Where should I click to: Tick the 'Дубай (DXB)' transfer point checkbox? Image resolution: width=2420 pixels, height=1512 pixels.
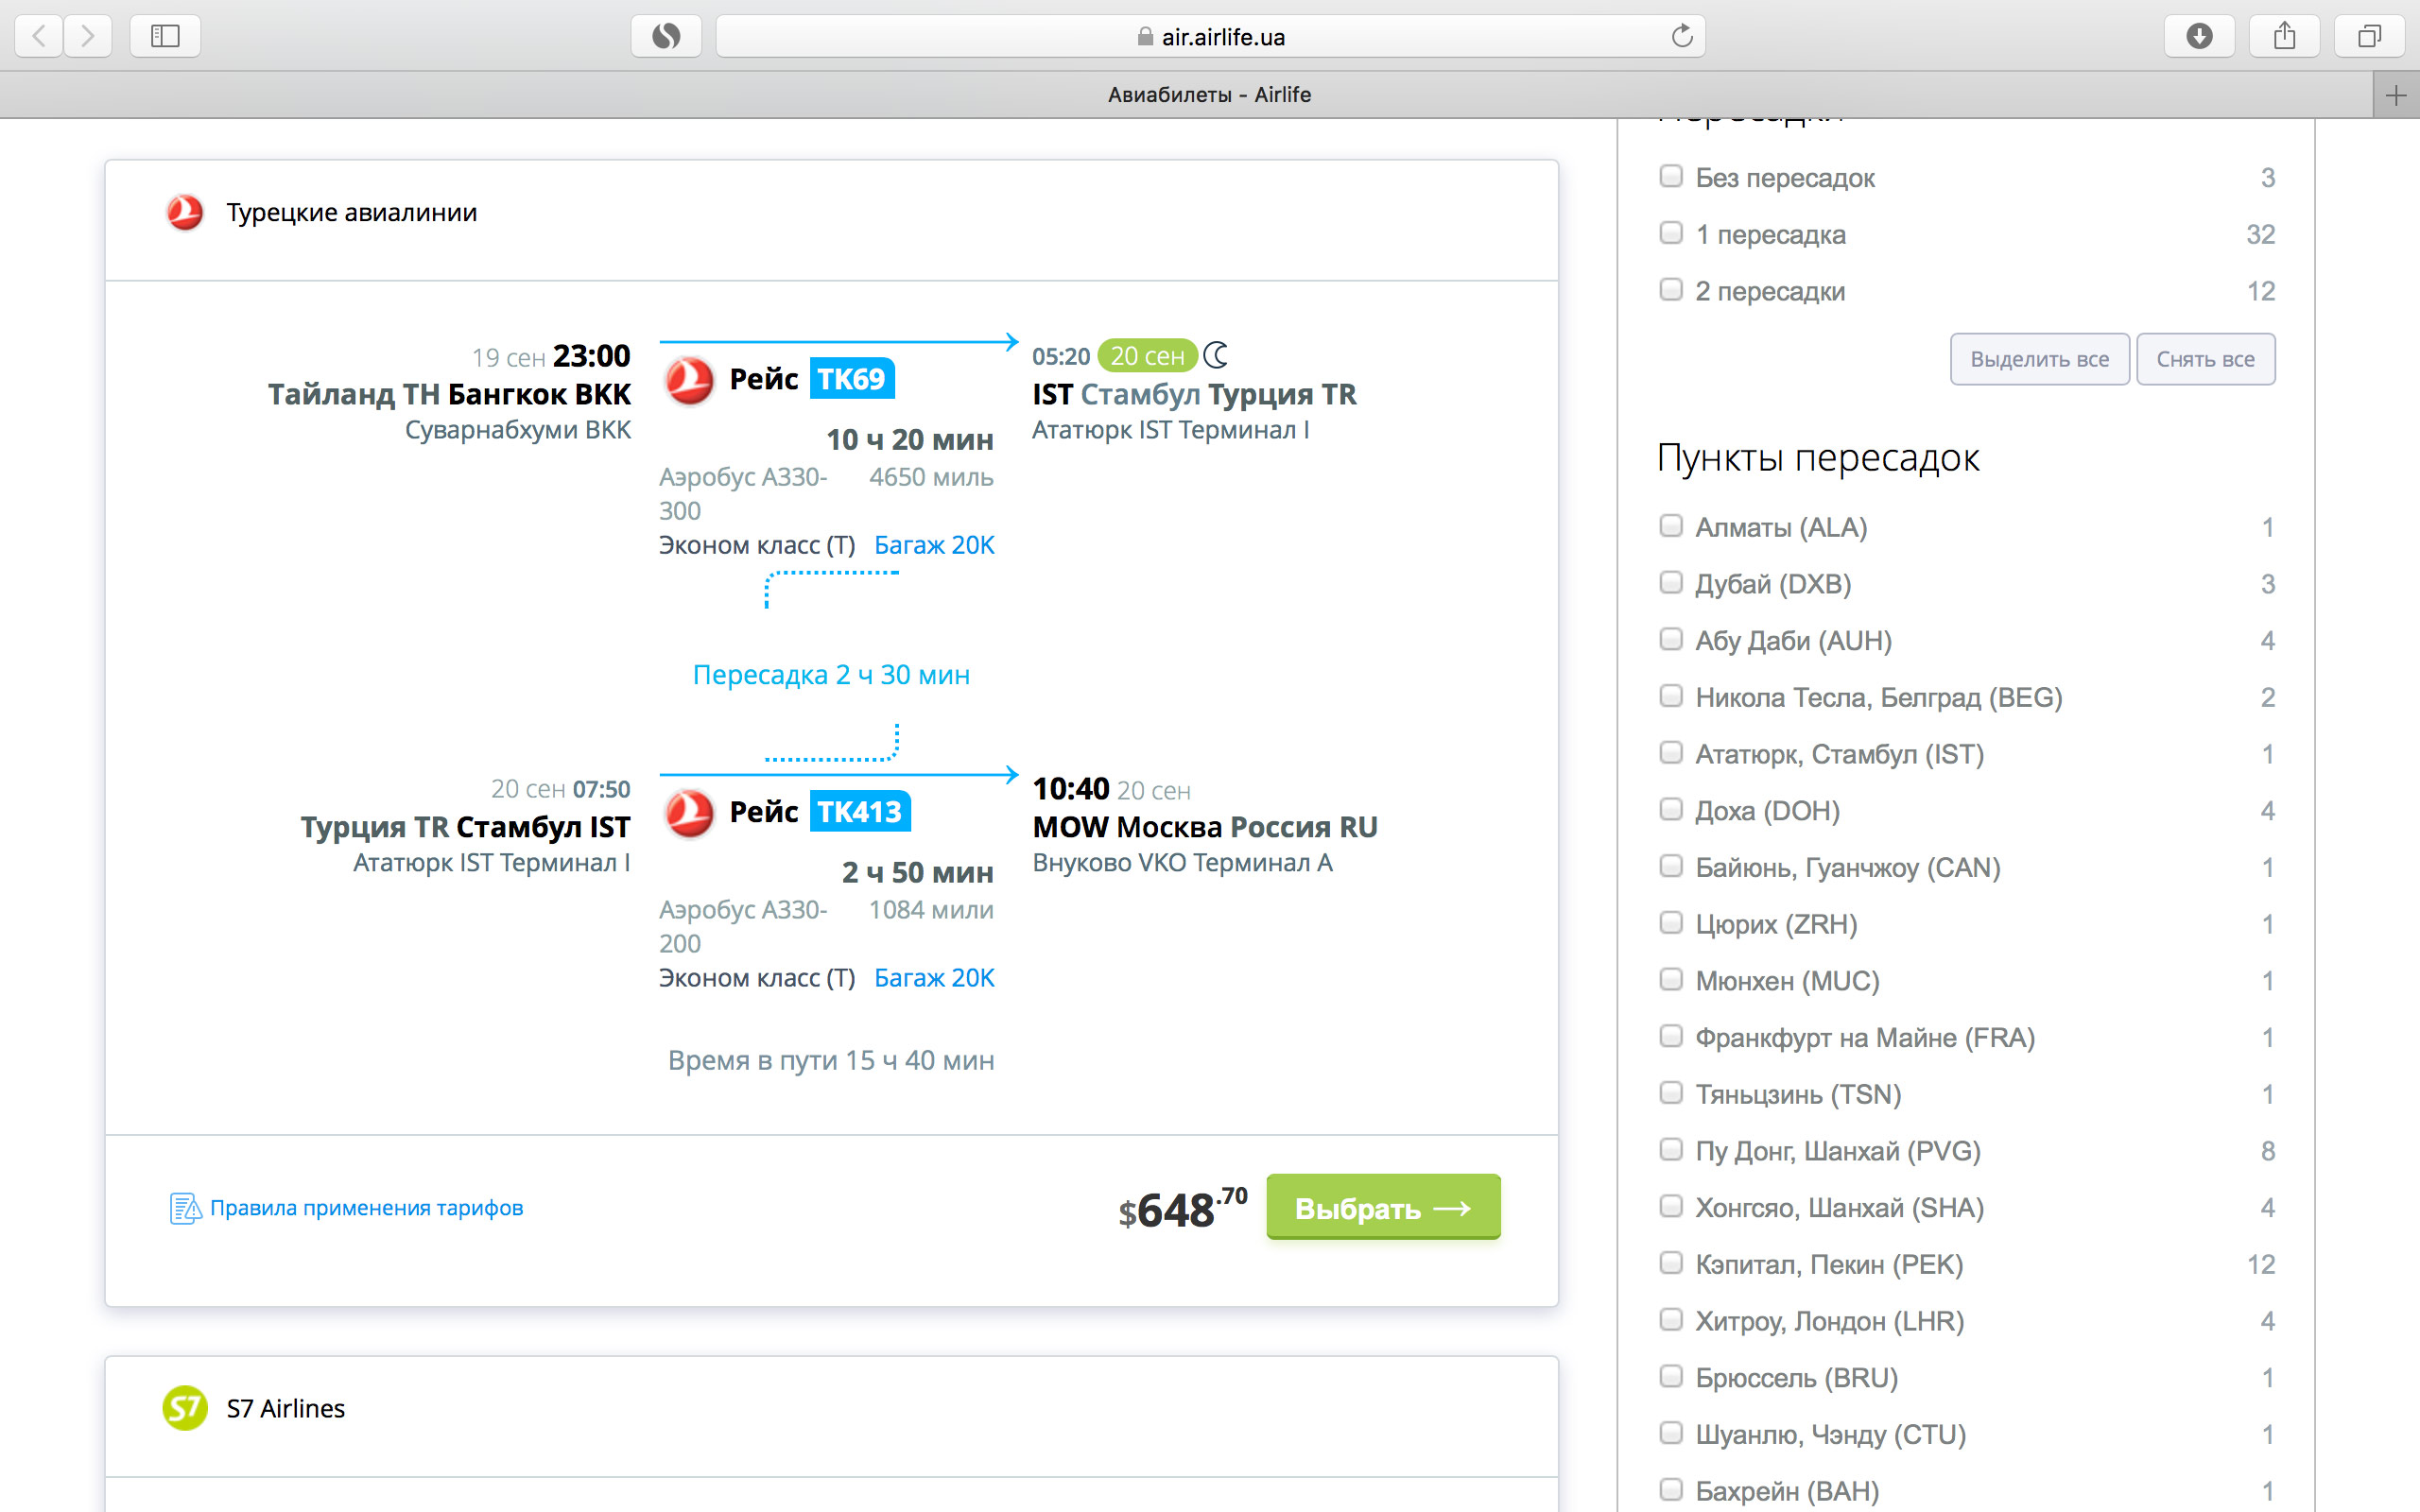pos(1671,583)
